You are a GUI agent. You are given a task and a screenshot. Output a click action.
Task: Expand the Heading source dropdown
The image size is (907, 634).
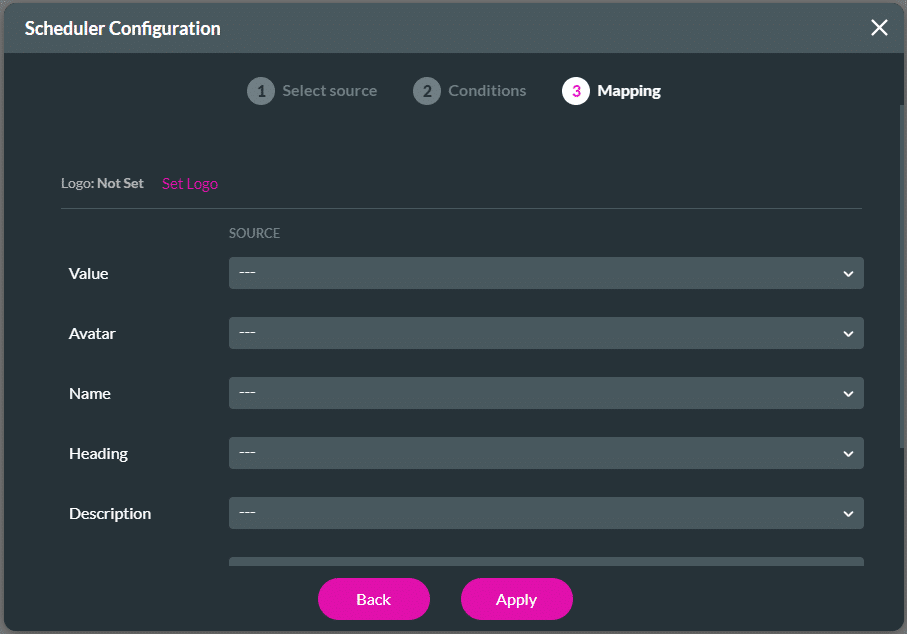tap(545, 453)
